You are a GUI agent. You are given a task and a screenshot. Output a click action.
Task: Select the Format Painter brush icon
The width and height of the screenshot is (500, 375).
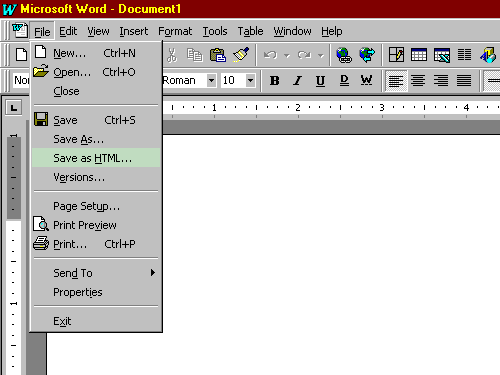point(241,55)
